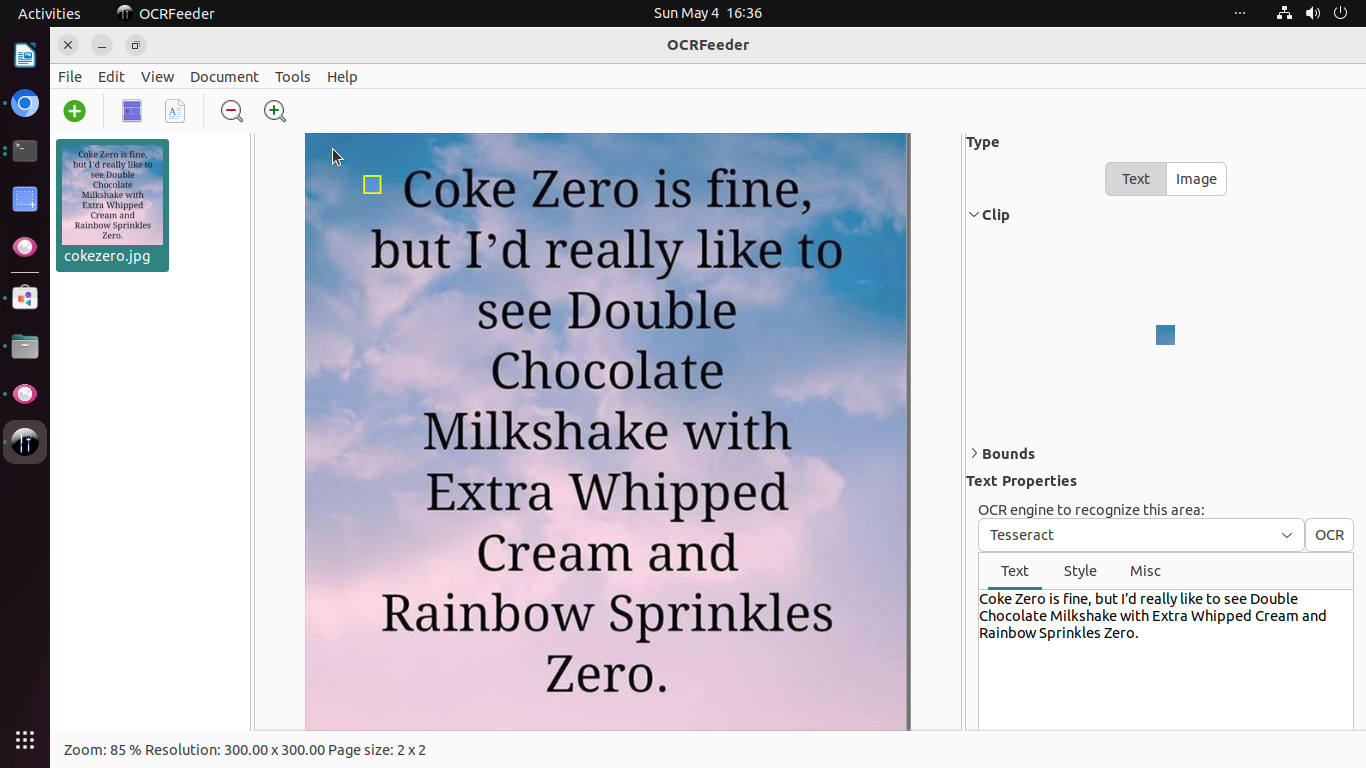Show Applications grid
This screenshot has height=768, width=1366.
[x=25, y=740]
